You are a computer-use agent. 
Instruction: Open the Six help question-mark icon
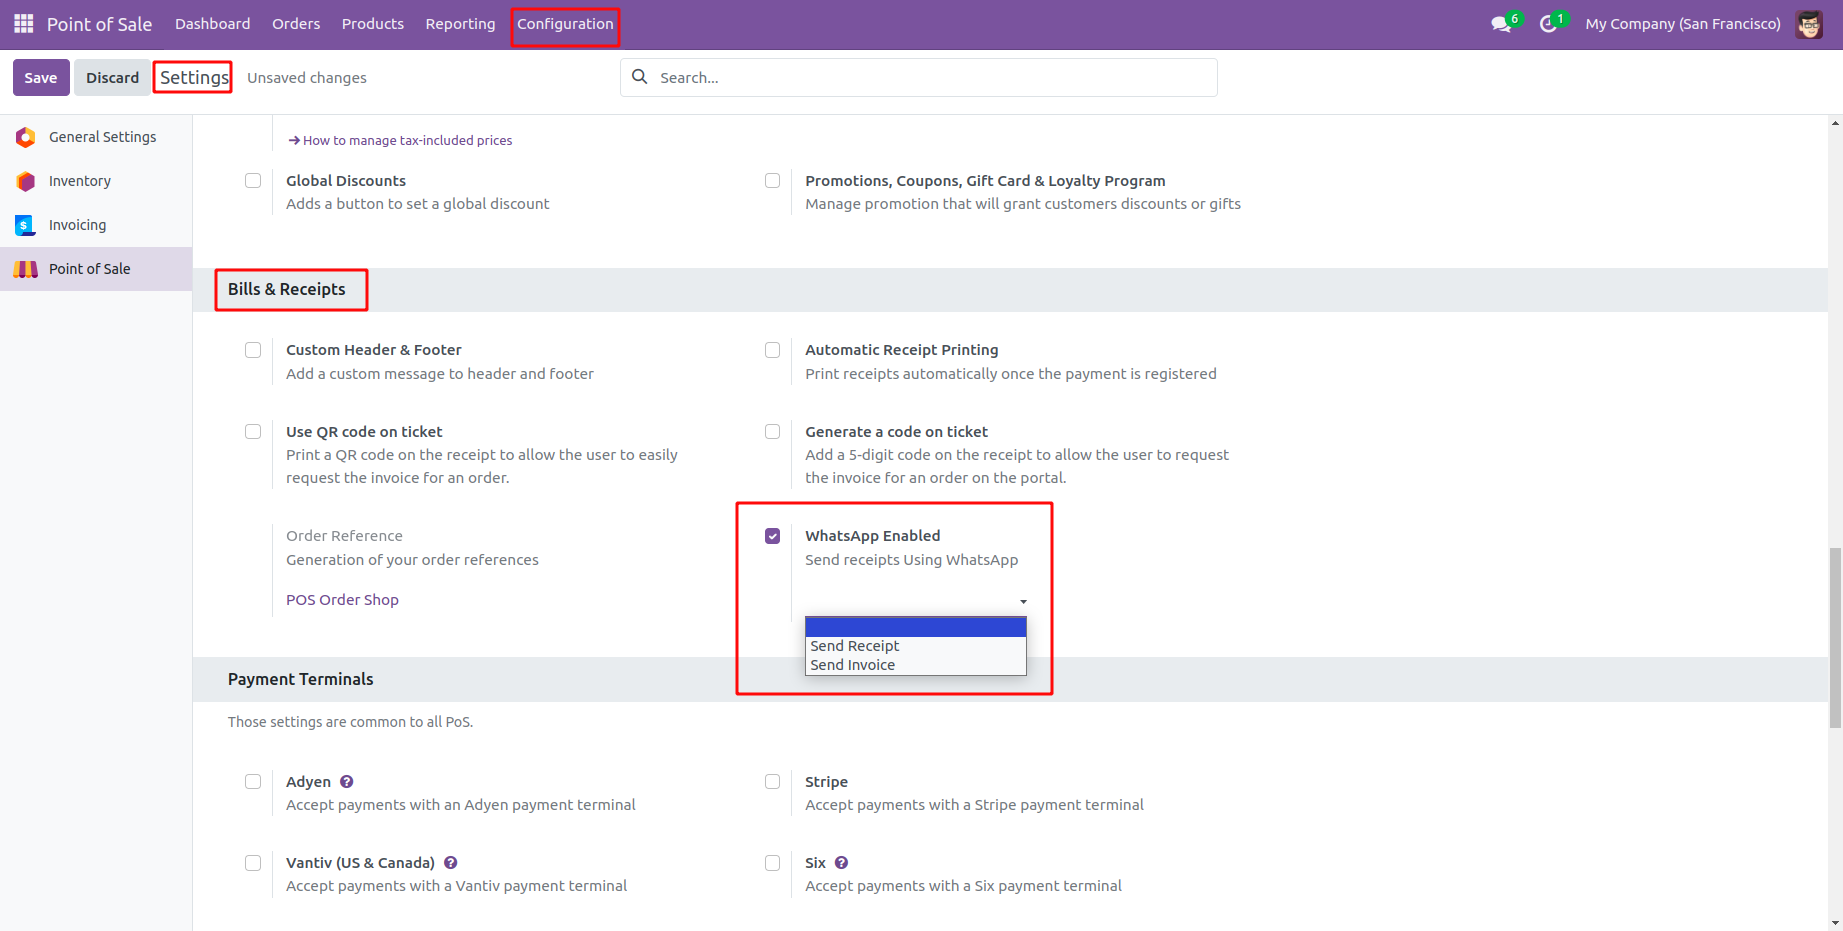click(842, 863)
